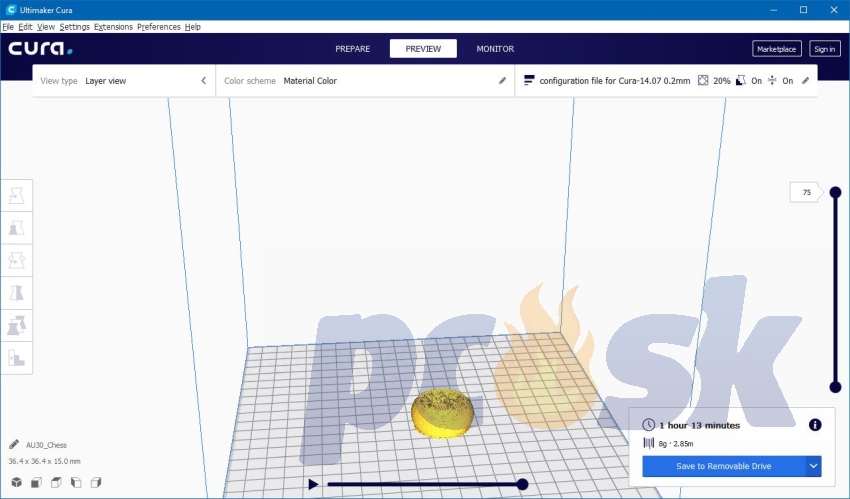The height and width of the screenshot is (499, 850).
Task: Switch to top view cube icon
Action: pos(56,482)
